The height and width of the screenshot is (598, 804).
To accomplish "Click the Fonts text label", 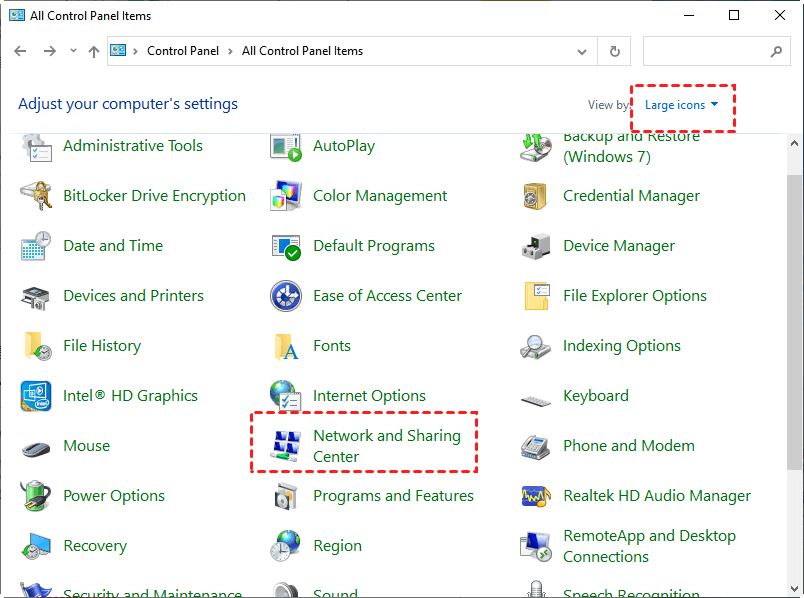I will [x=332, y=346].
